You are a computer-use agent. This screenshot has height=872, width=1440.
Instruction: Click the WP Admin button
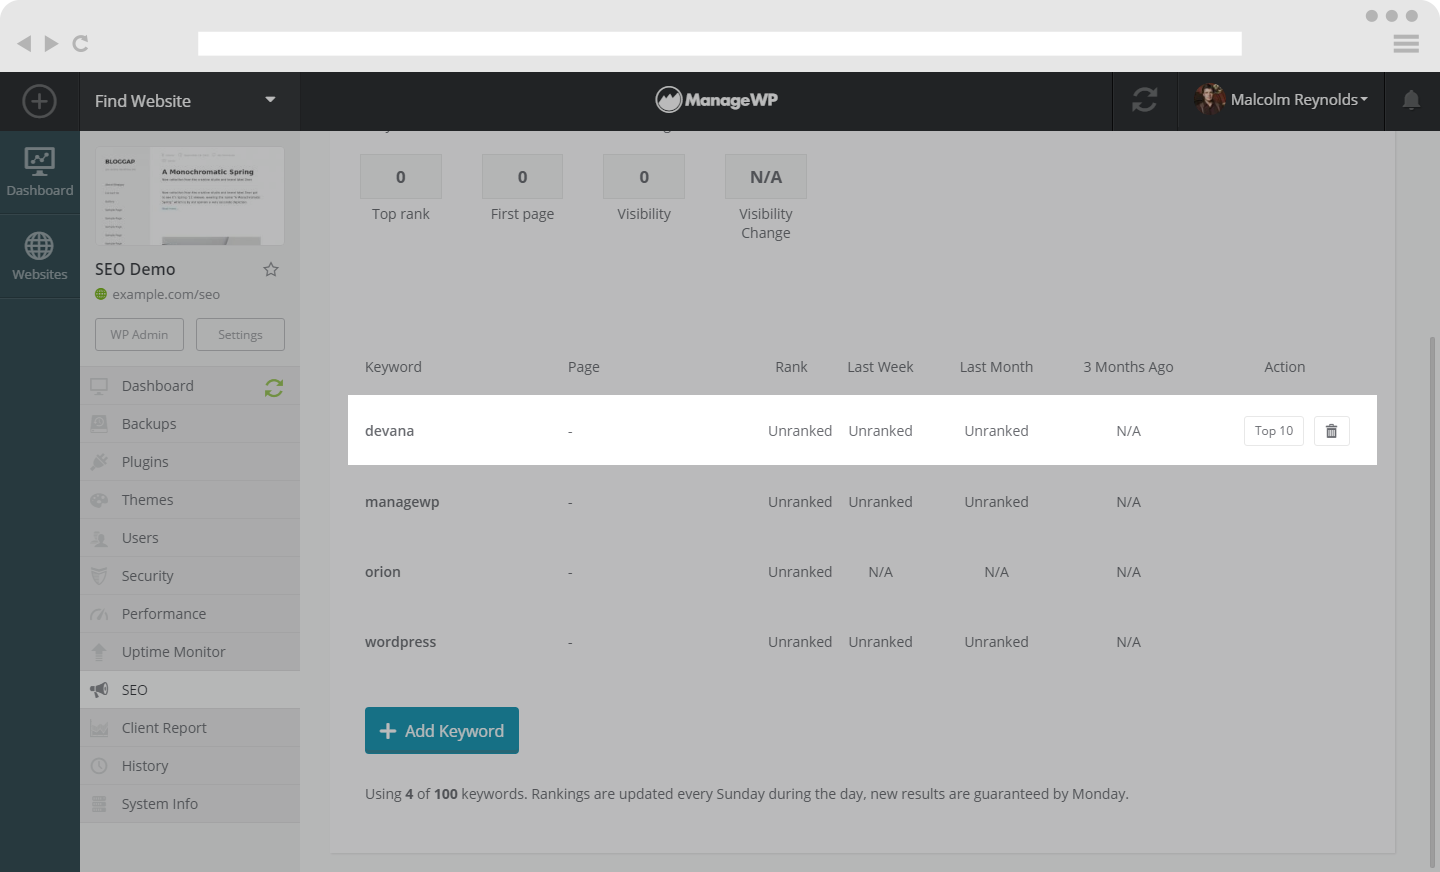click(139, 335)
